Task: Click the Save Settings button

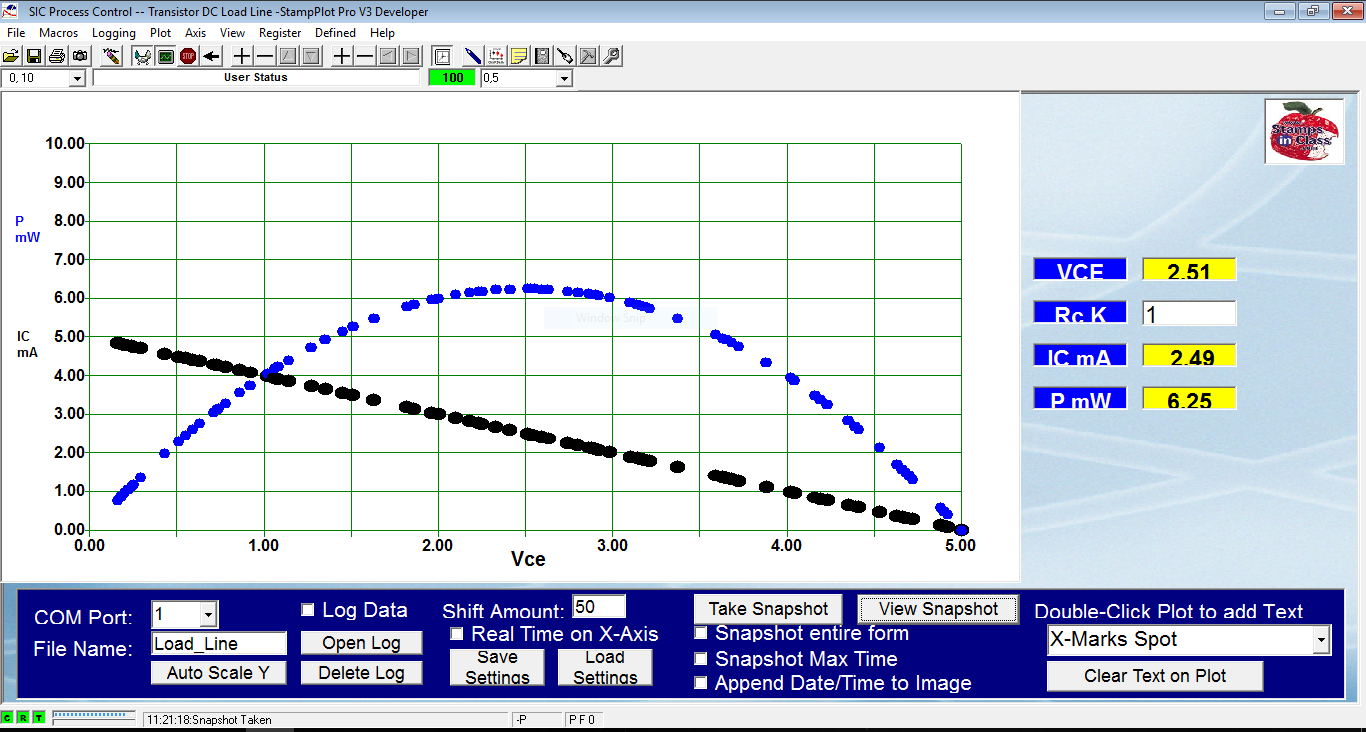Action: [497, 668]
